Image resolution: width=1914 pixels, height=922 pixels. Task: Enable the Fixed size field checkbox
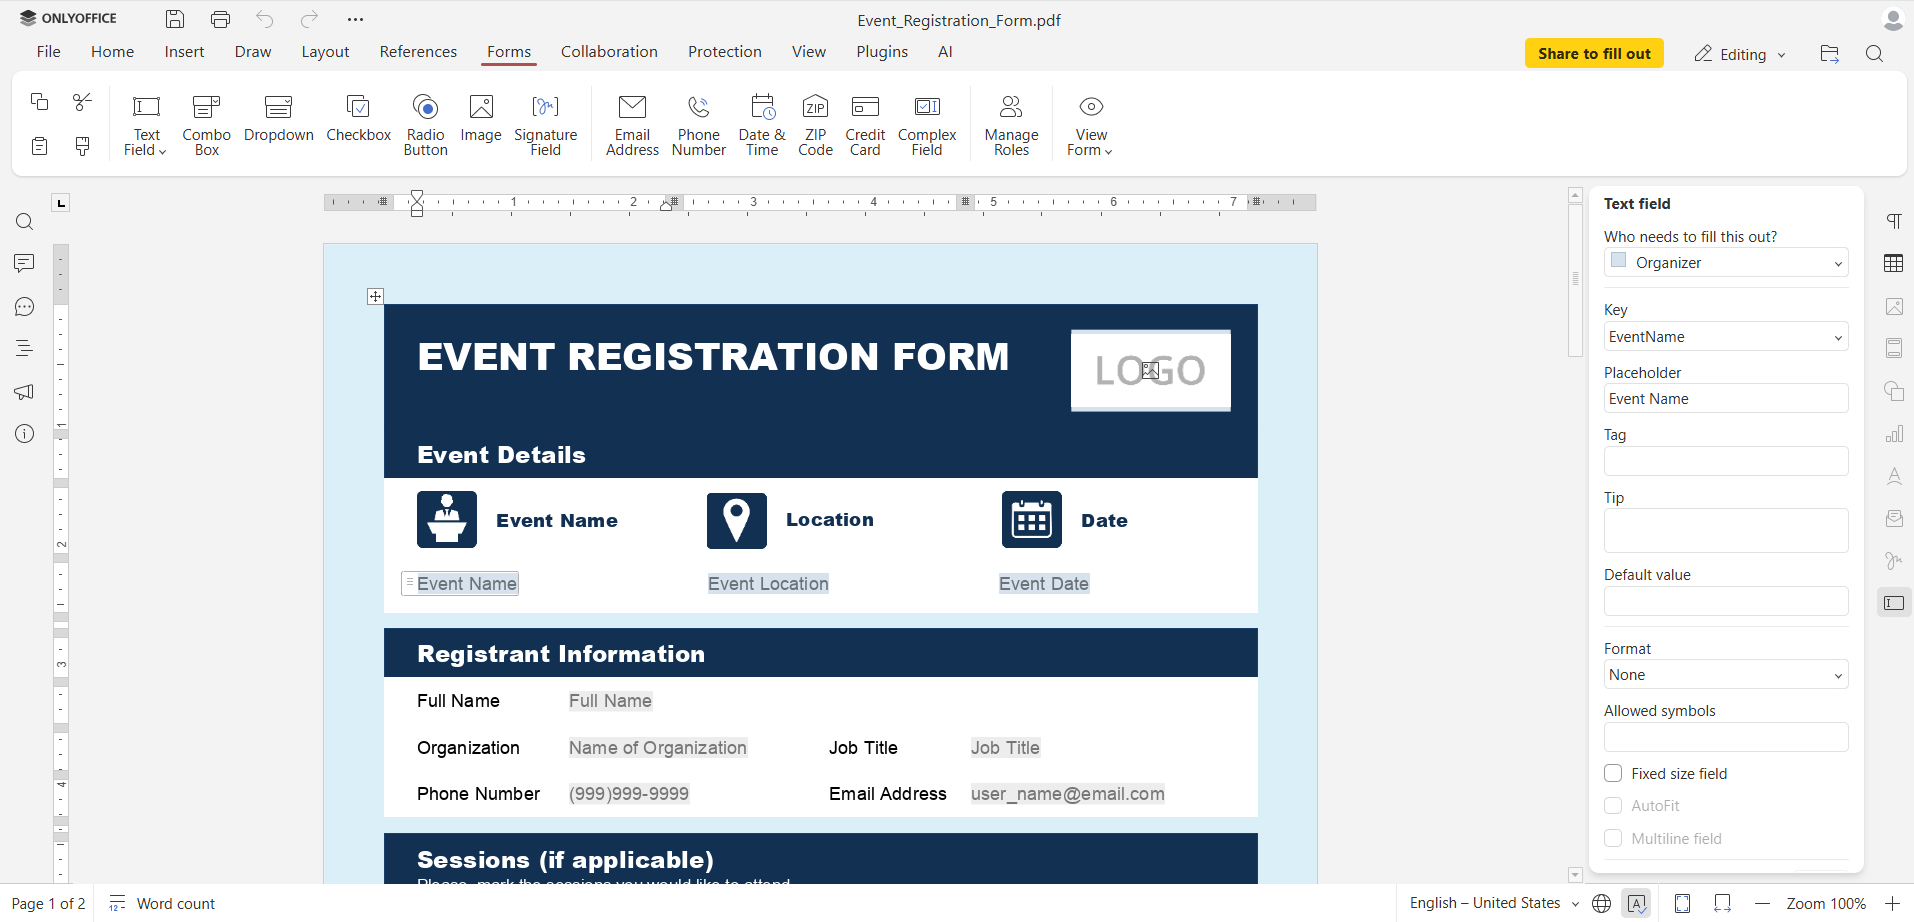pyautogui.click(x=1613, y=773)
